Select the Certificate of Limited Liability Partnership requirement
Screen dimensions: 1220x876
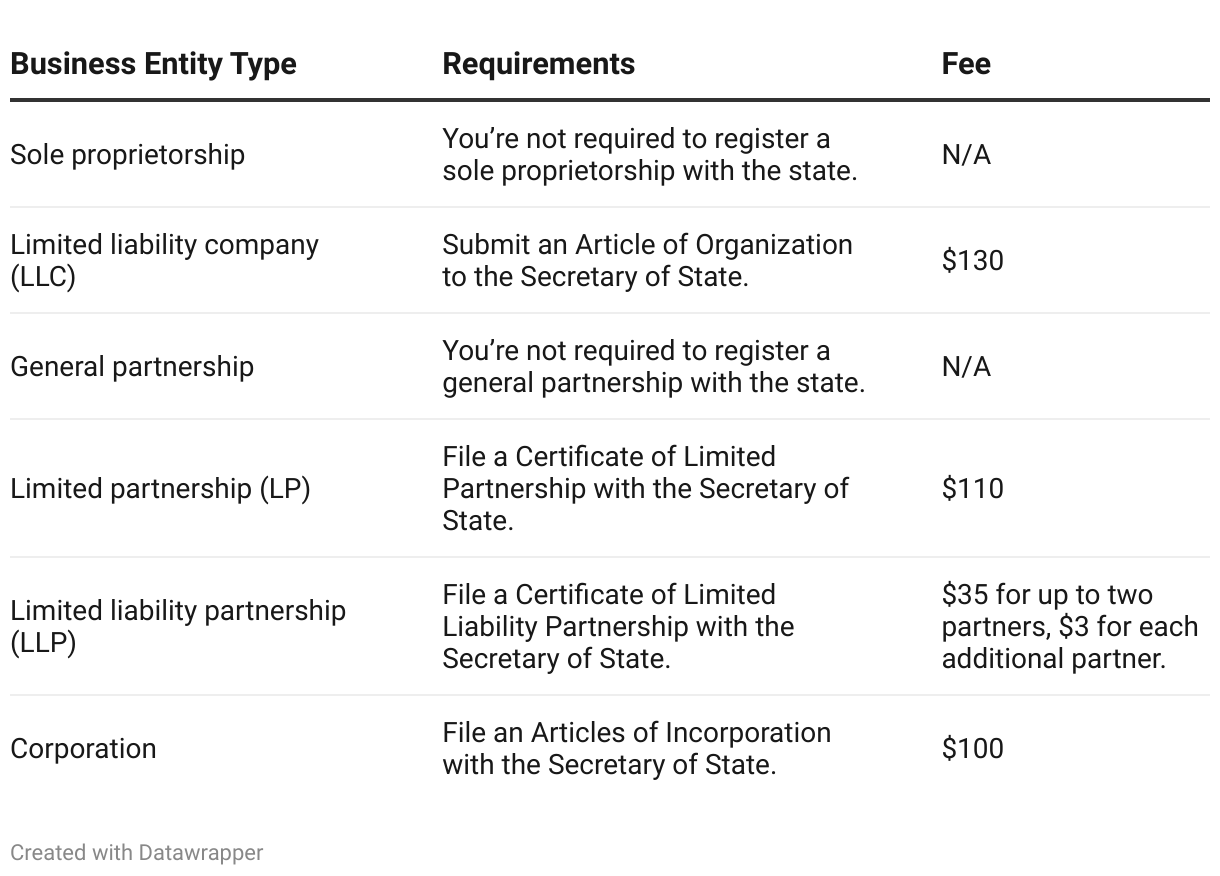click(618, 626)
